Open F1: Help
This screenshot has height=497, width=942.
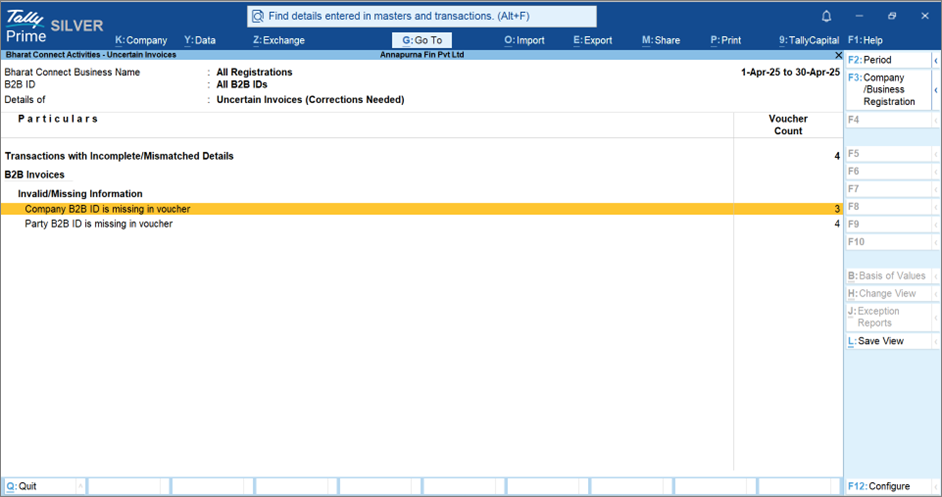[865, 40]
